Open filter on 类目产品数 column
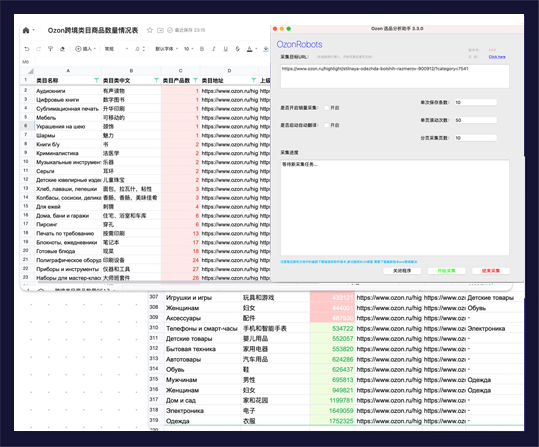Viewport: 539px width, 447px height. click(x=195, y=80)
